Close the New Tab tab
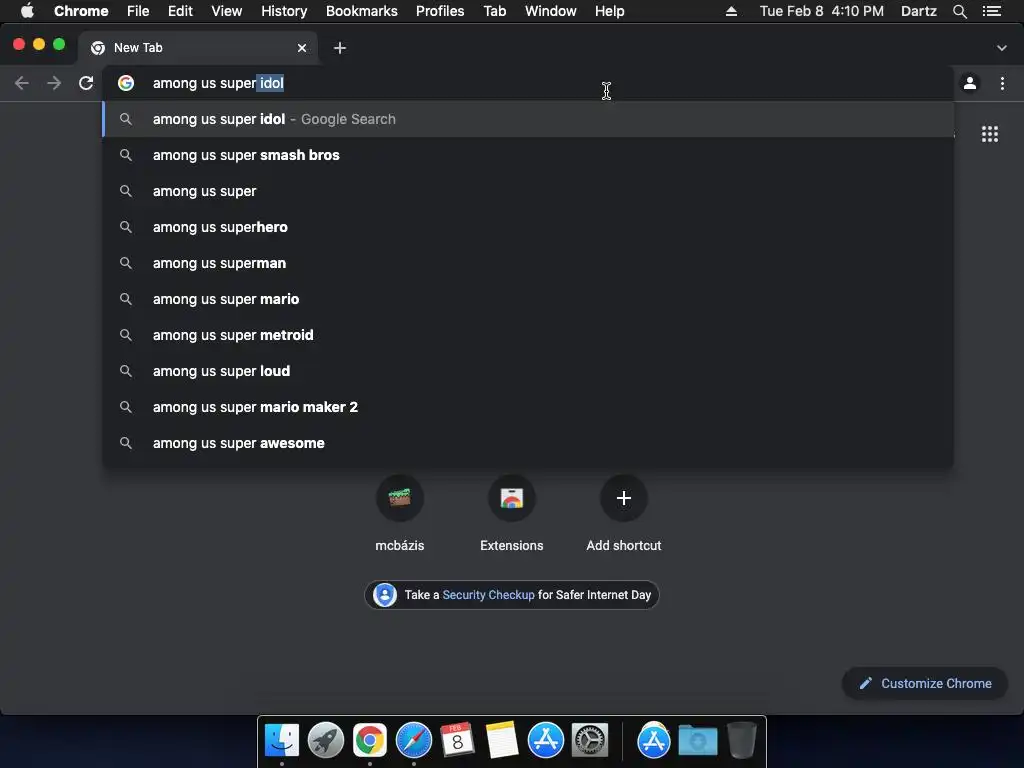This screenshot has width=1024, height=768. click(302, 48)
